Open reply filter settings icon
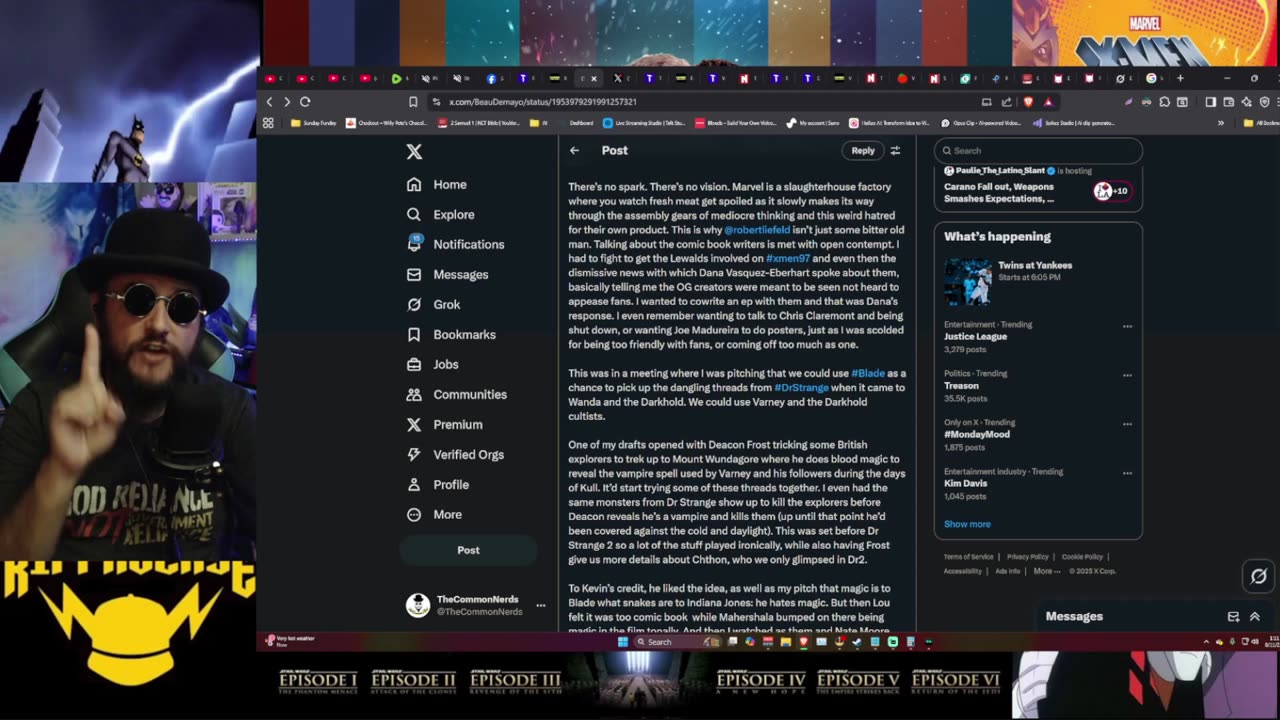The width and height of the screenshot is (1280, 720). tap(895, 150)
